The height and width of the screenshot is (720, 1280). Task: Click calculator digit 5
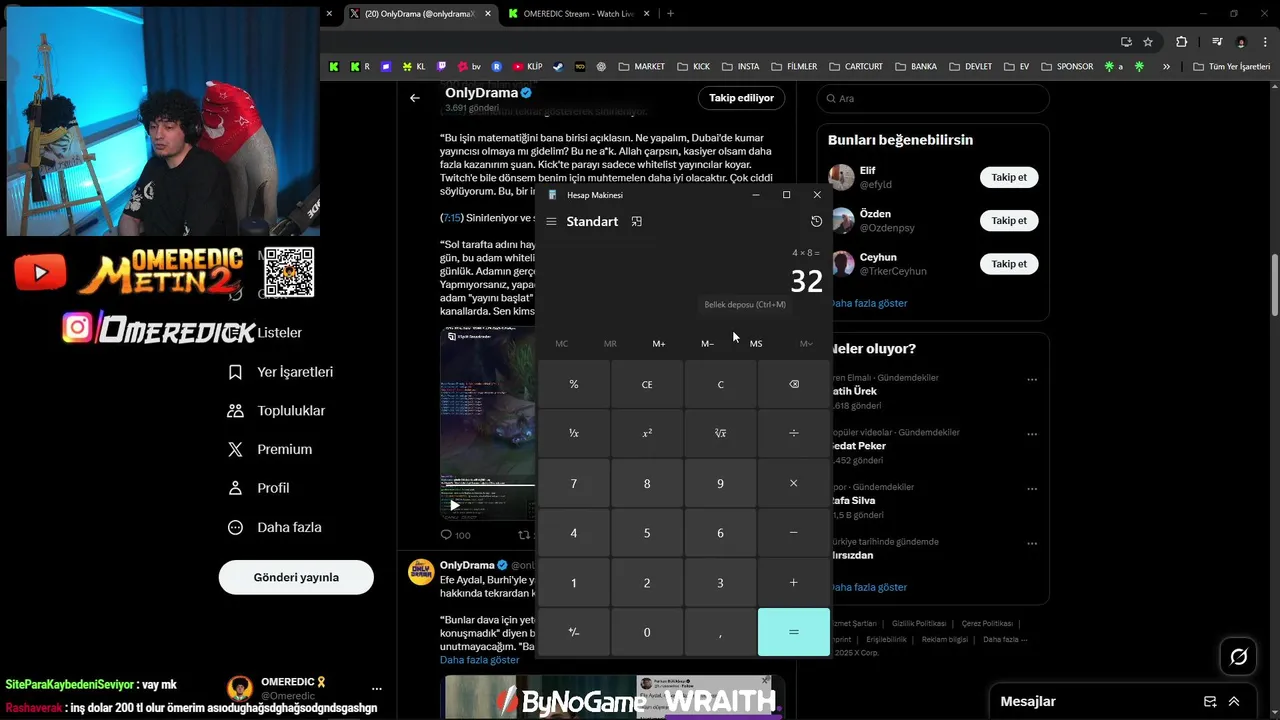647,533
